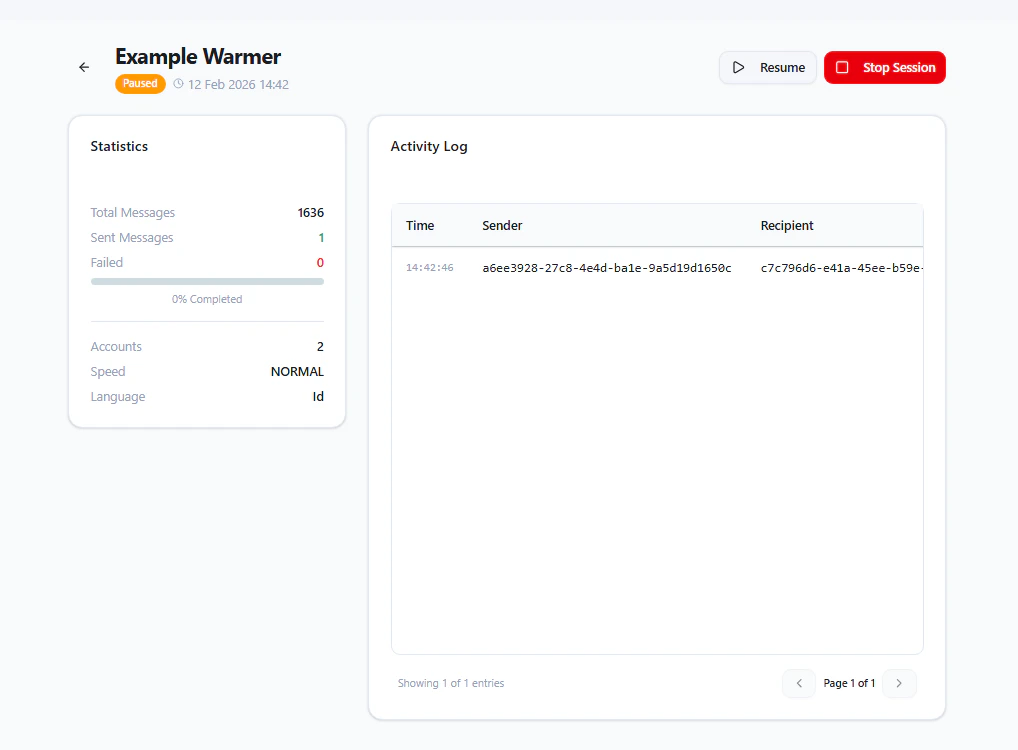Resume the paused warmer session
This screenshot has width=1018, height=750.
pos(767,68)
